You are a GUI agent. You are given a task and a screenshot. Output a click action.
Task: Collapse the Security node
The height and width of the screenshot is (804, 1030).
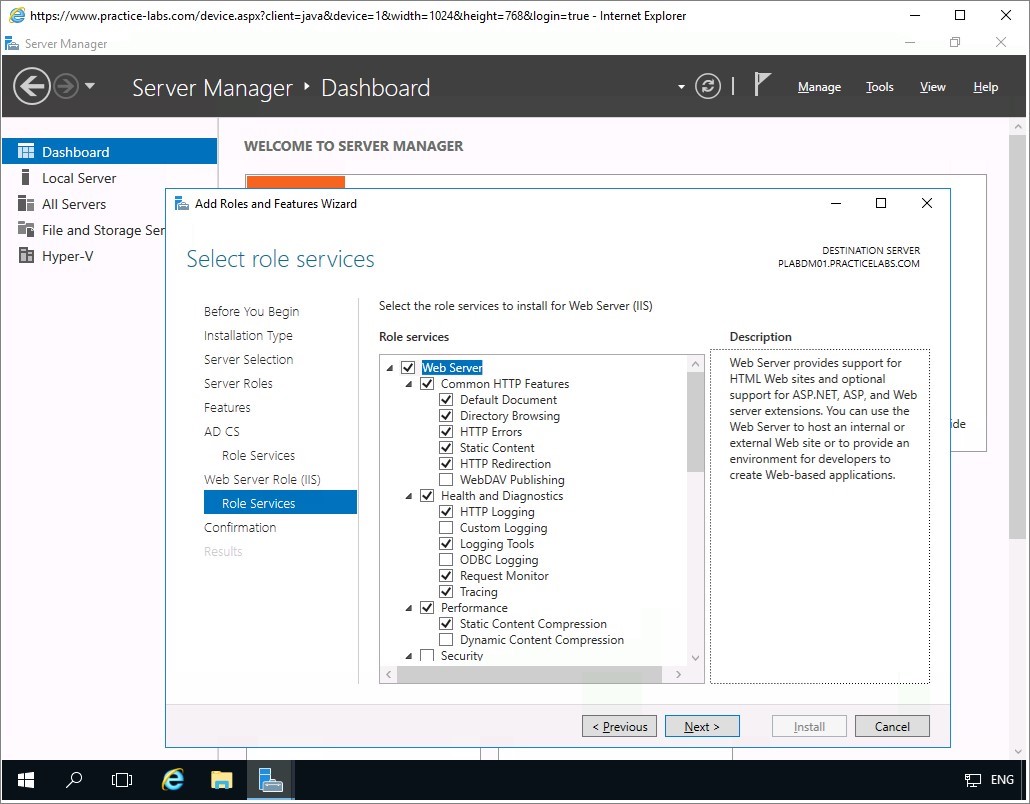[x=409, y=656]
